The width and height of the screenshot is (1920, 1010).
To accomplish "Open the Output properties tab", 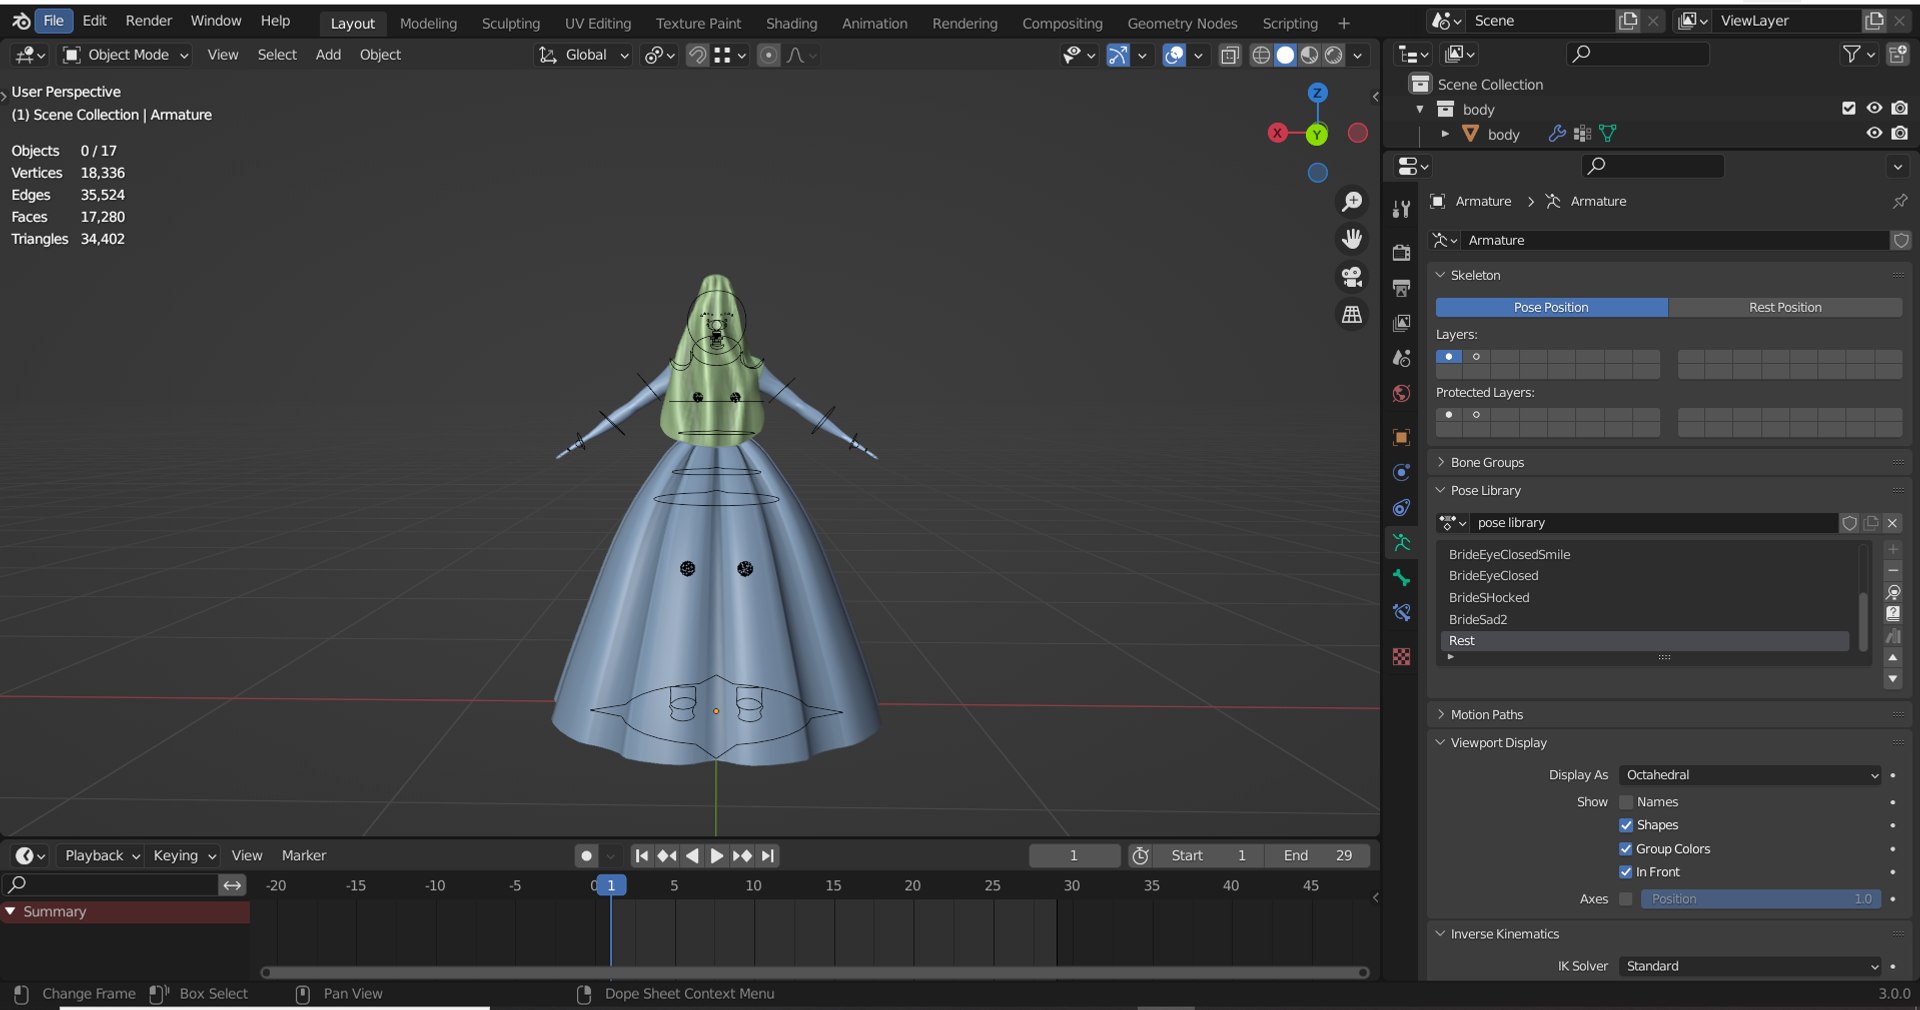I will click(x=1401, y=288).
